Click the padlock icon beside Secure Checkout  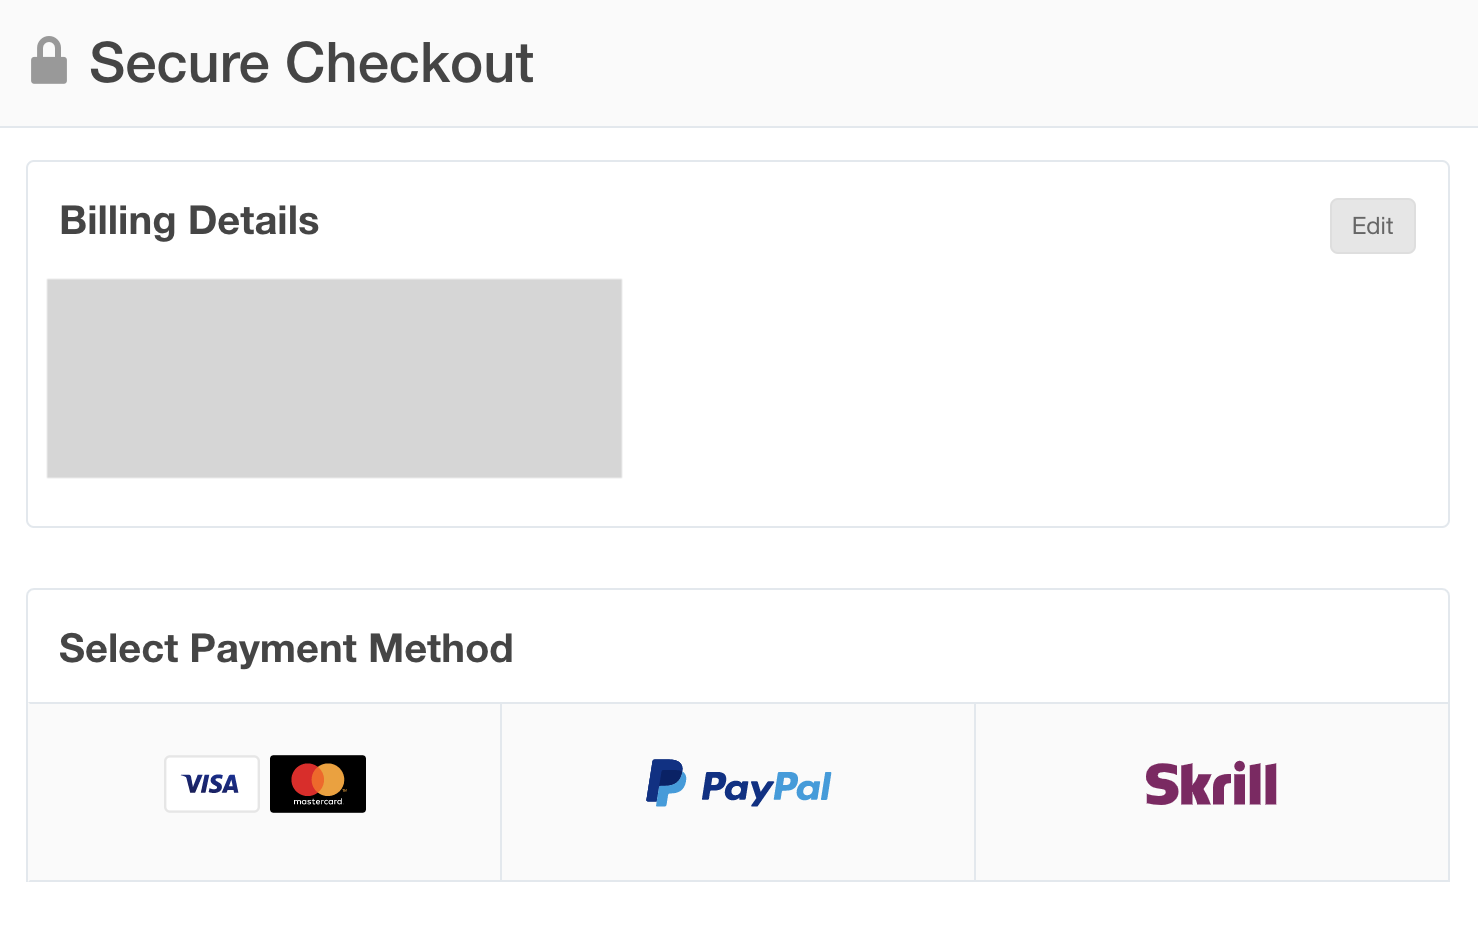tap(49, 61)
